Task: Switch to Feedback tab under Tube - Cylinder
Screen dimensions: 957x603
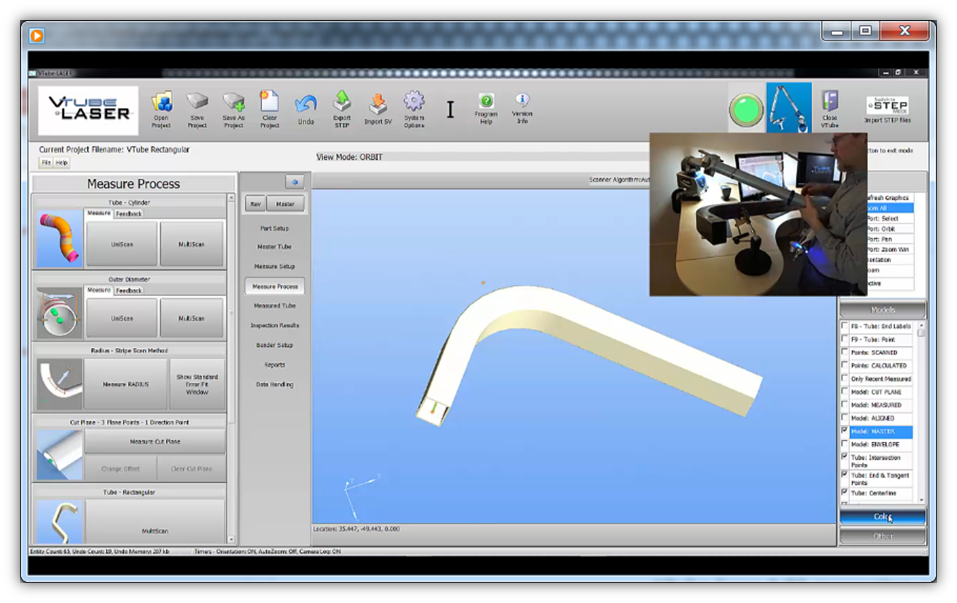Action: pos(129,213)
